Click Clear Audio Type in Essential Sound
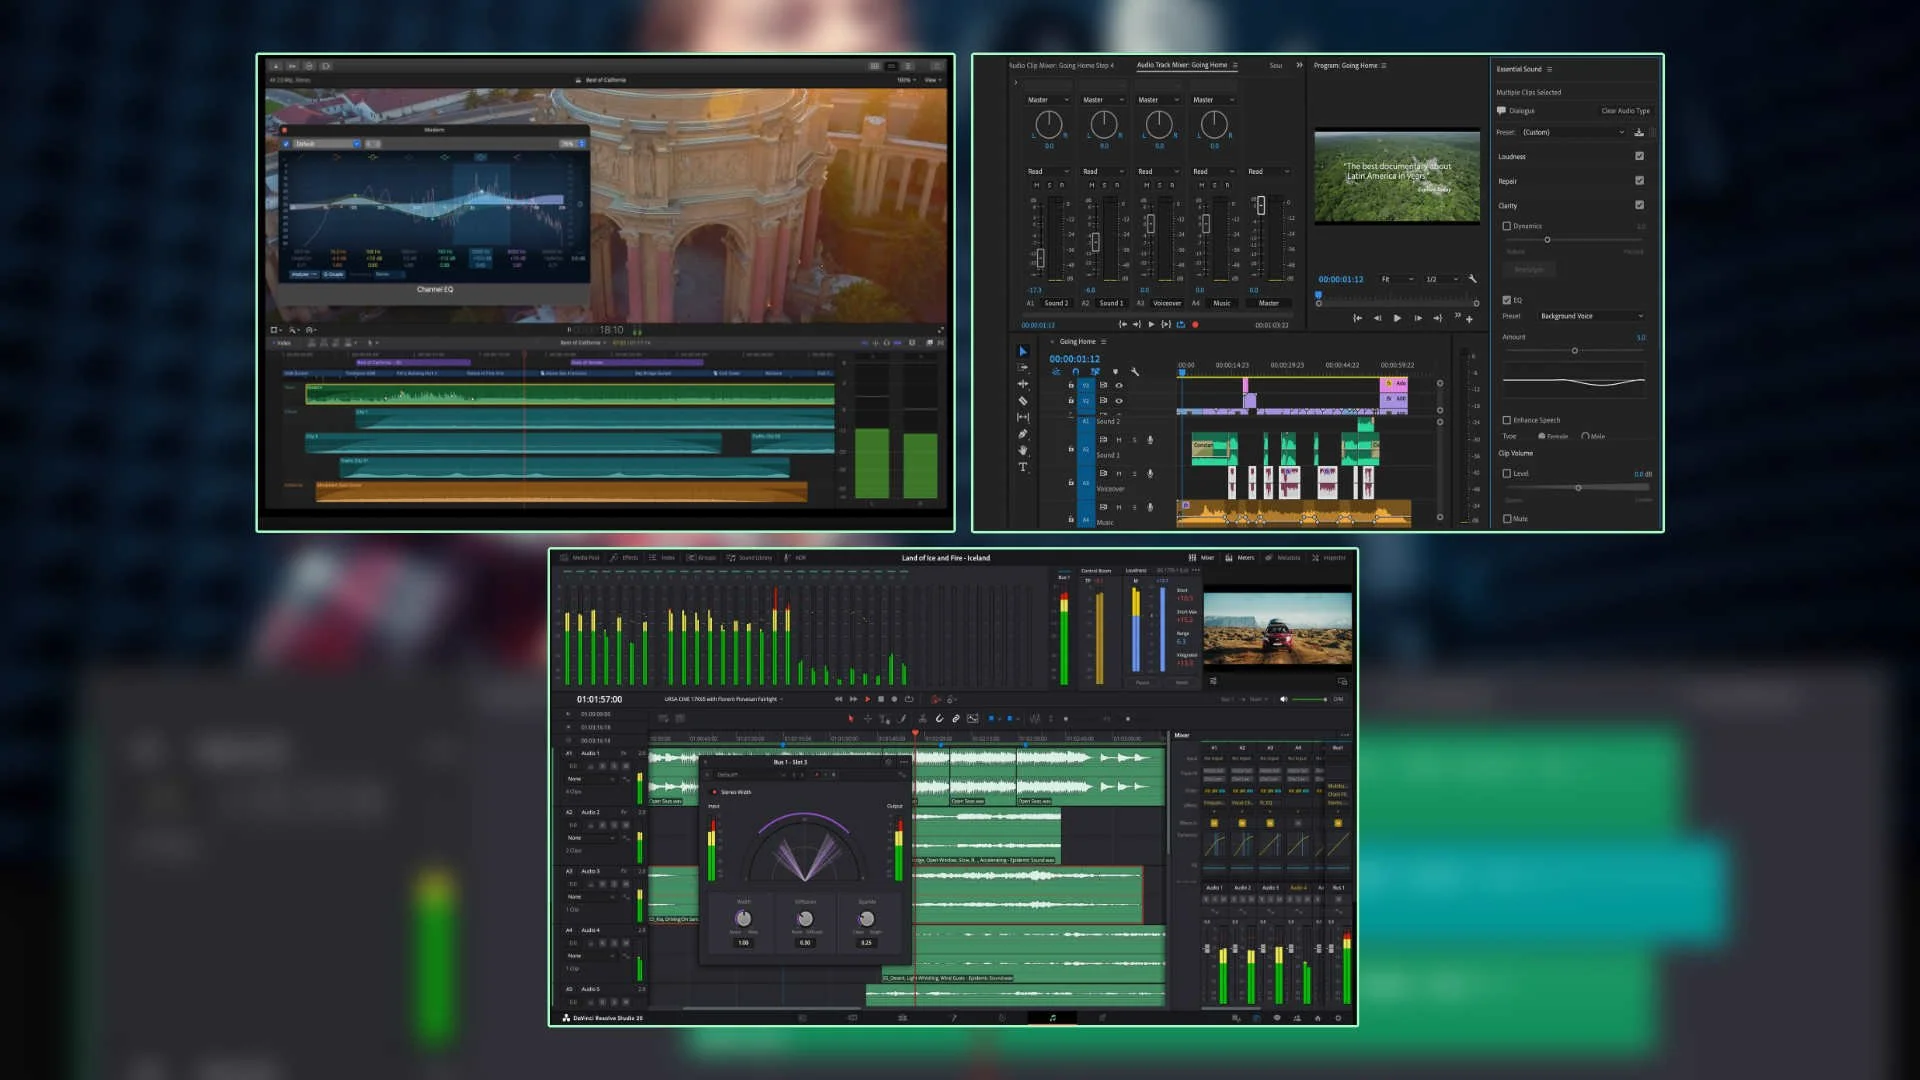The image size is (1920, 1080). (1626, 110)
